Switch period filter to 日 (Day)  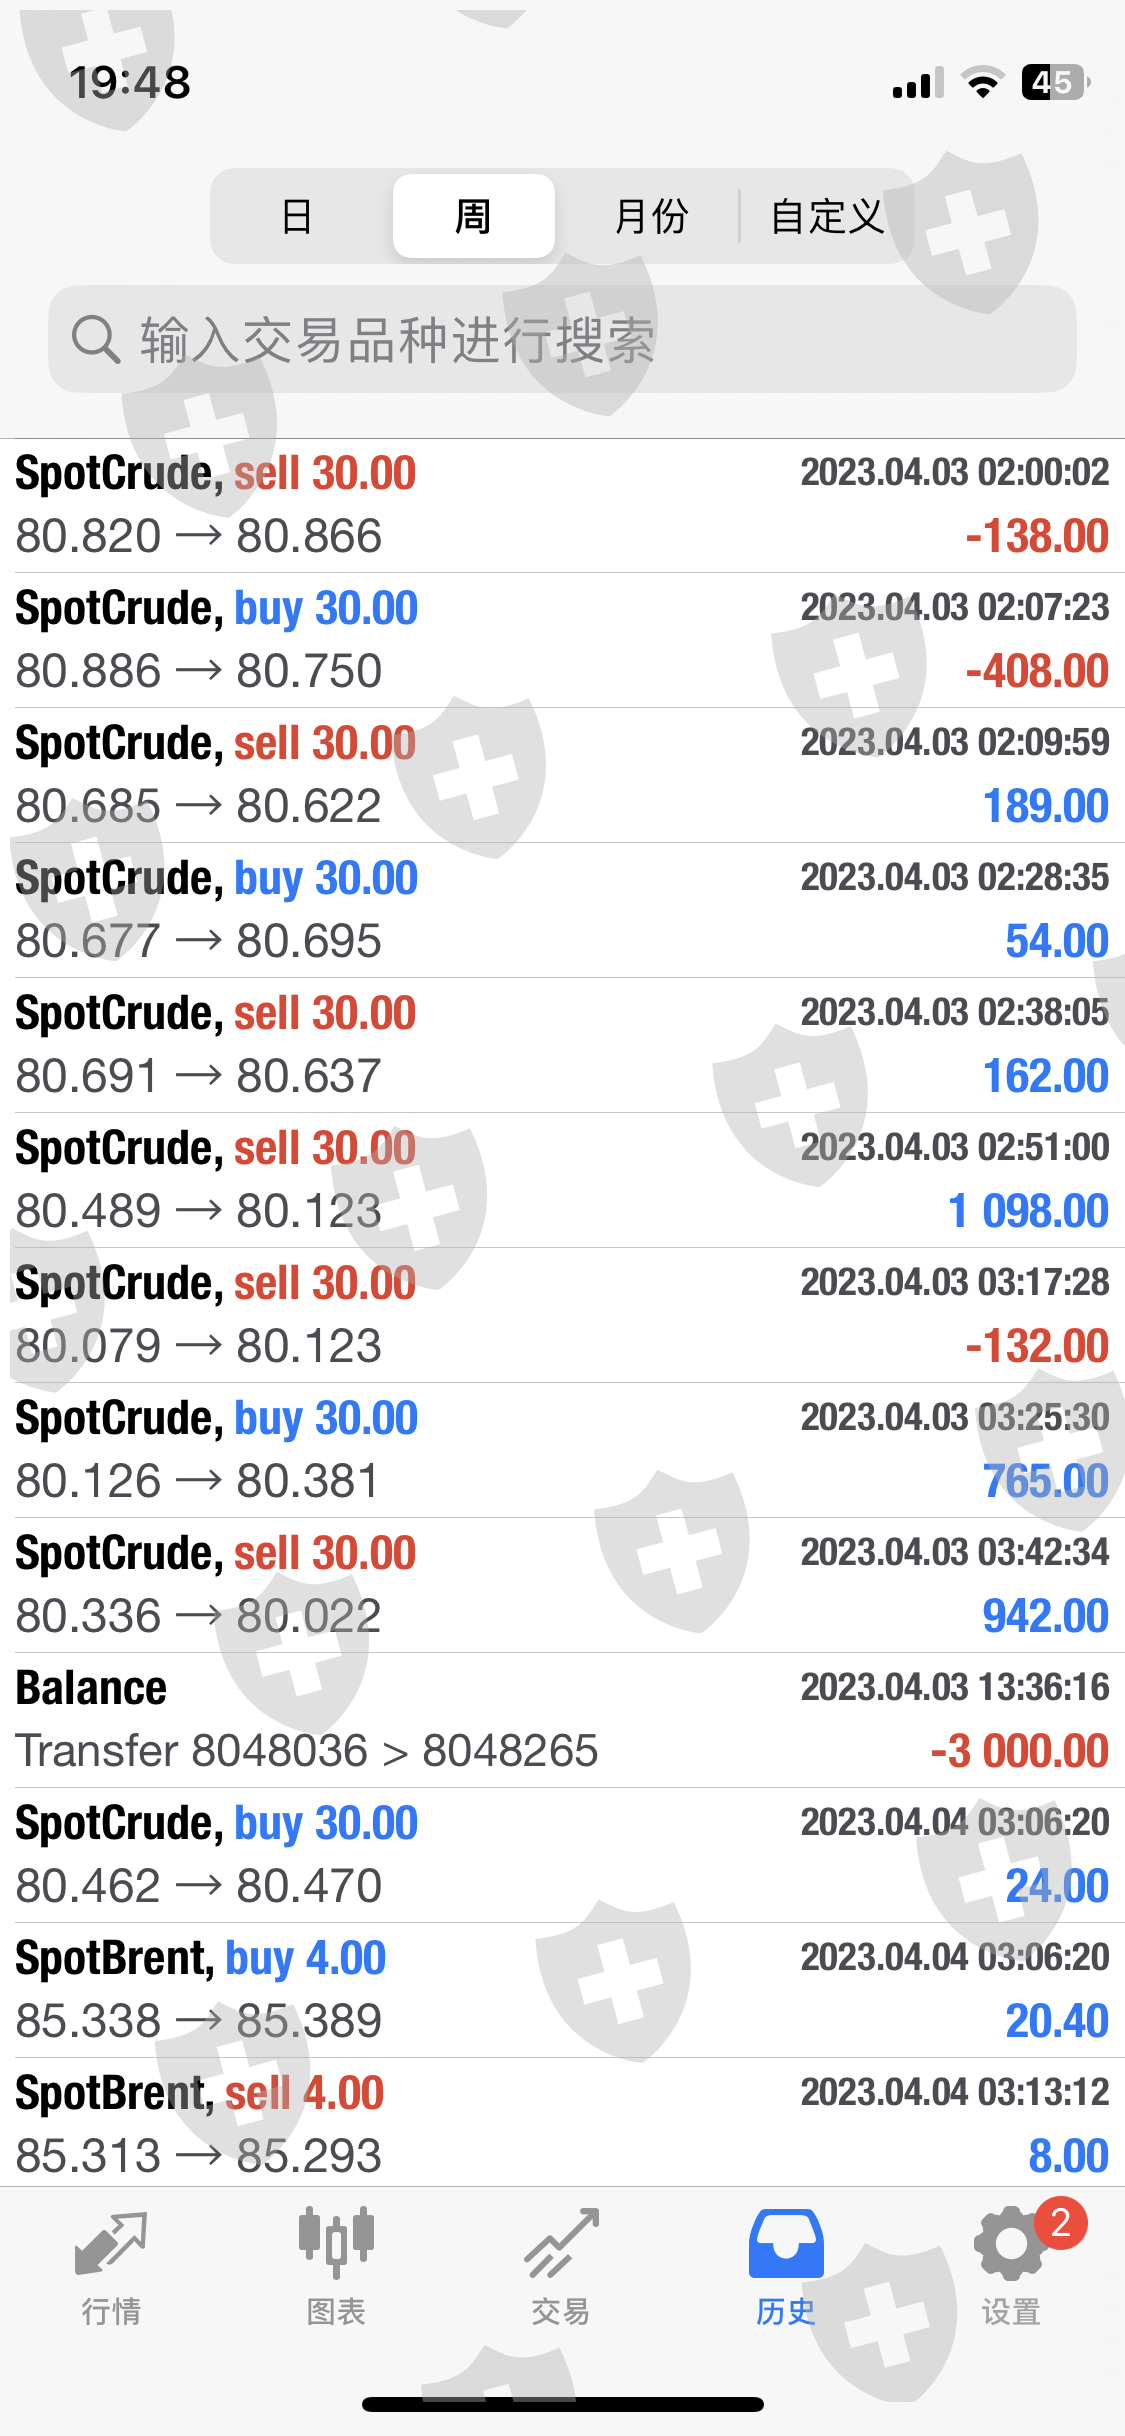[x=297, y=216]
